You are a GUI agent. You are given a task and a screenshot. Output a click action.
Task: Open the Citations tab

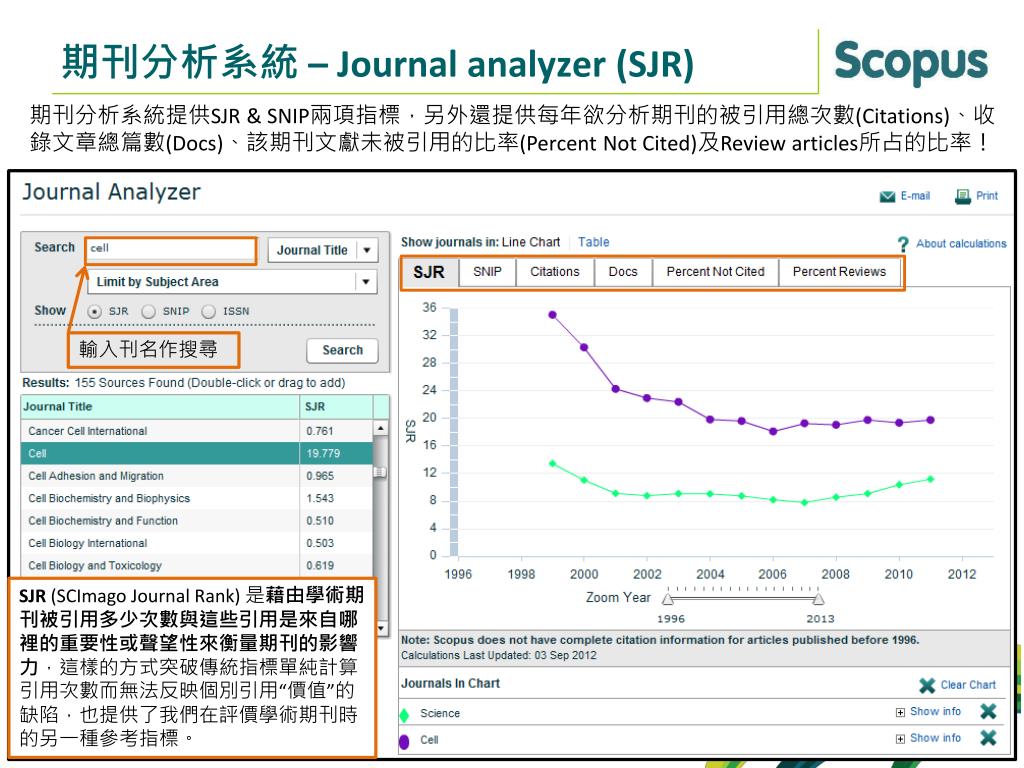pos(555,272)
